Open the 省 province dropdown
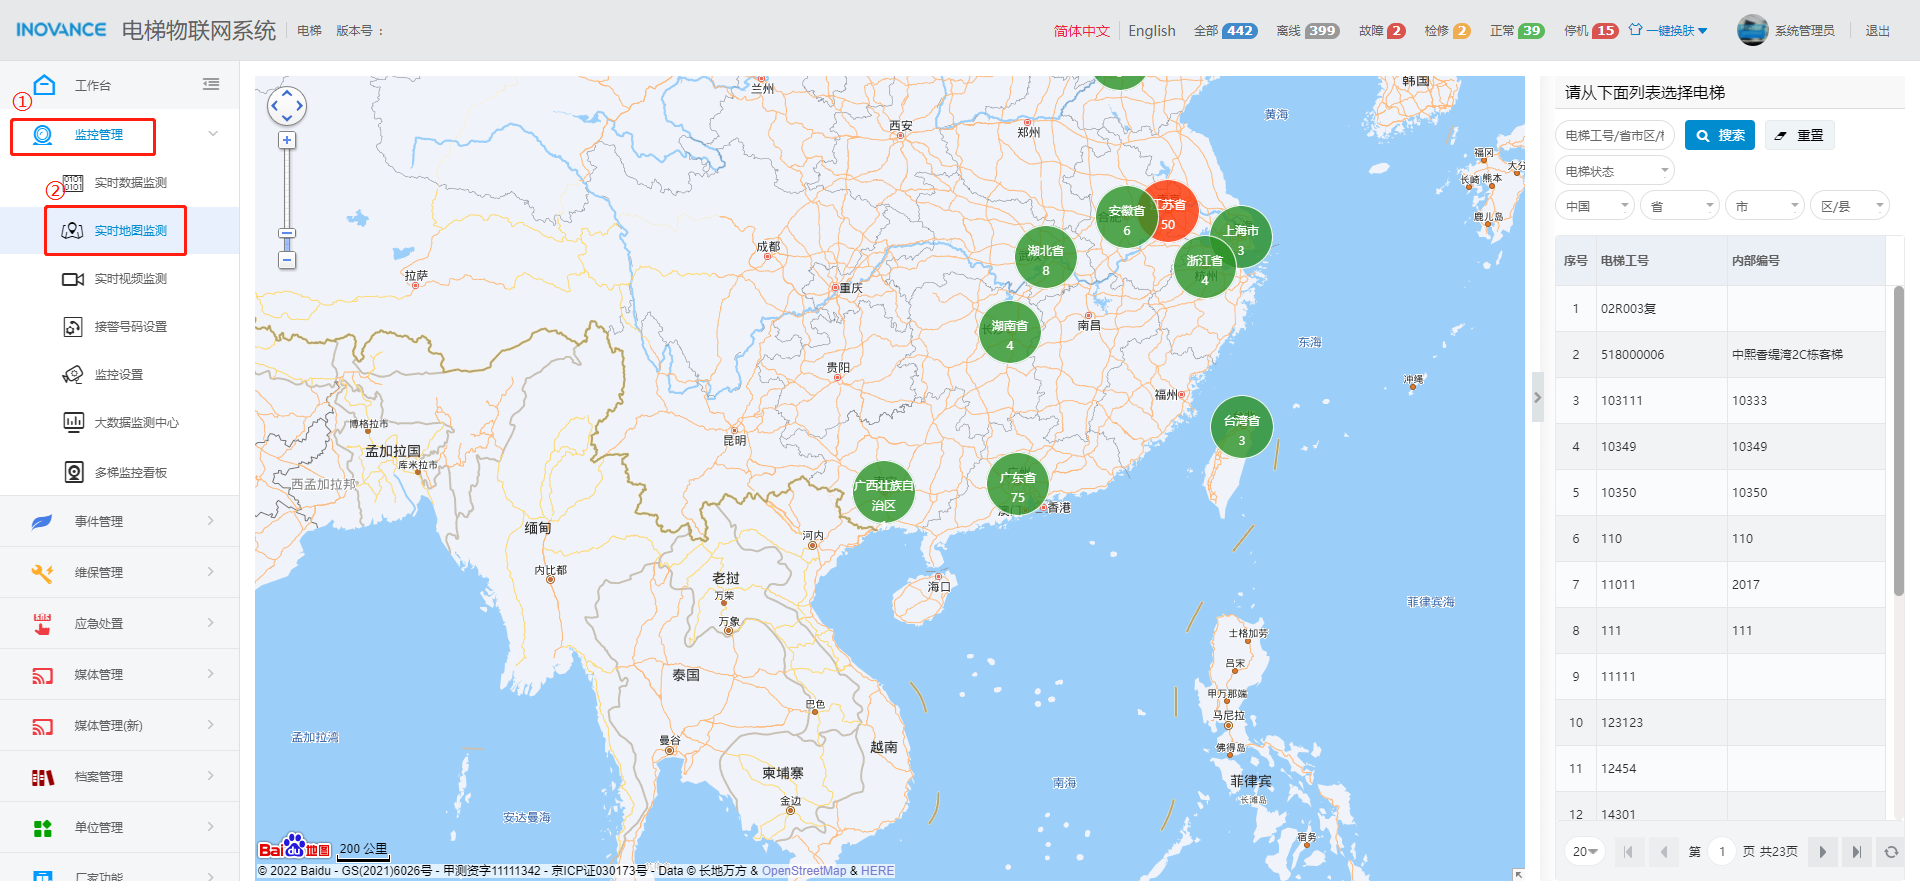 coord(1680,206)
